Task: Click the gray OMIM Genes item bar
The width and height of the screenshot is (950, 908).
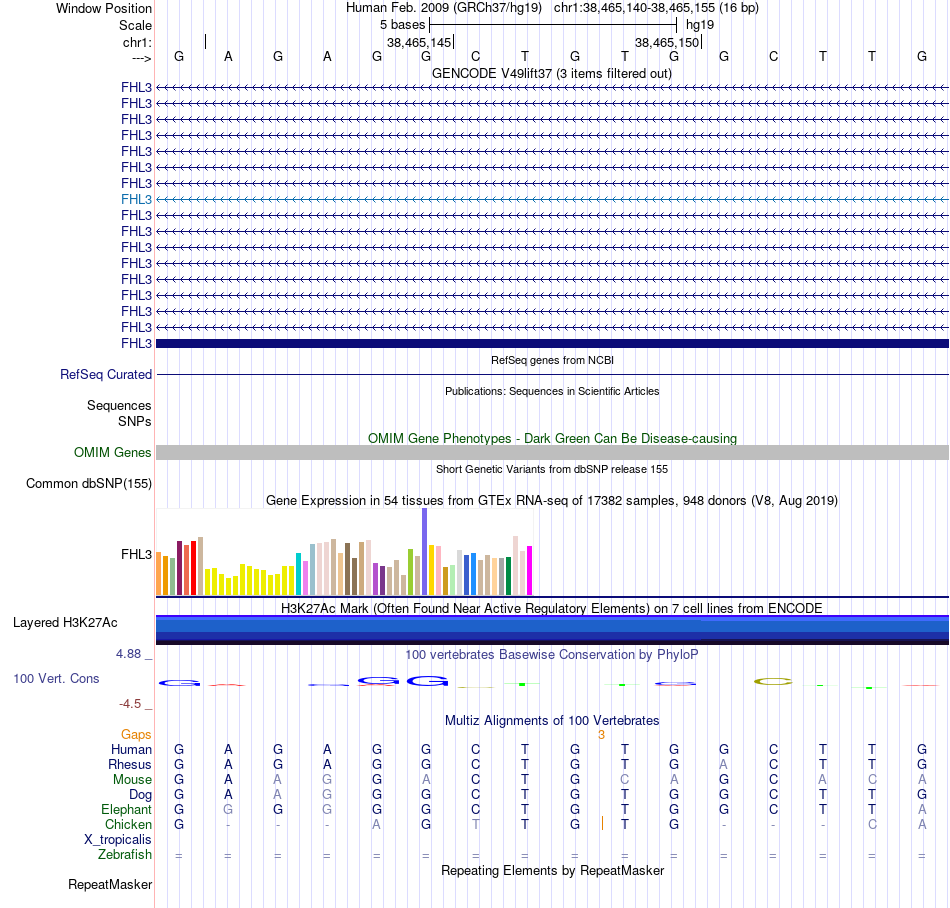Action: pos(552,452)
